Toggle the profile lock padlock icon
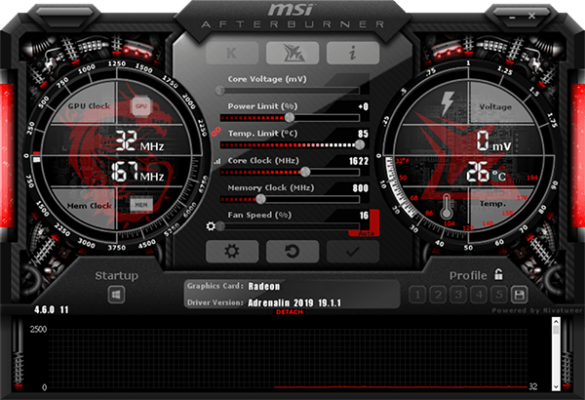The height and width of the screenshot is (400, 585). click(499, 274)
